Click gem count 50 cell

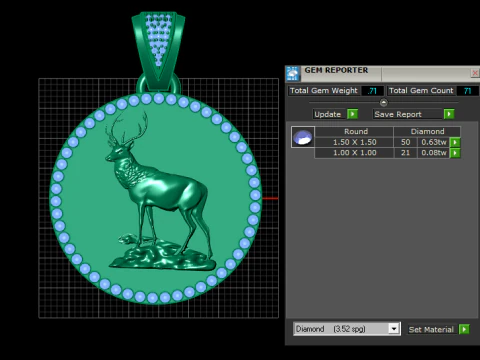[405, 142]
